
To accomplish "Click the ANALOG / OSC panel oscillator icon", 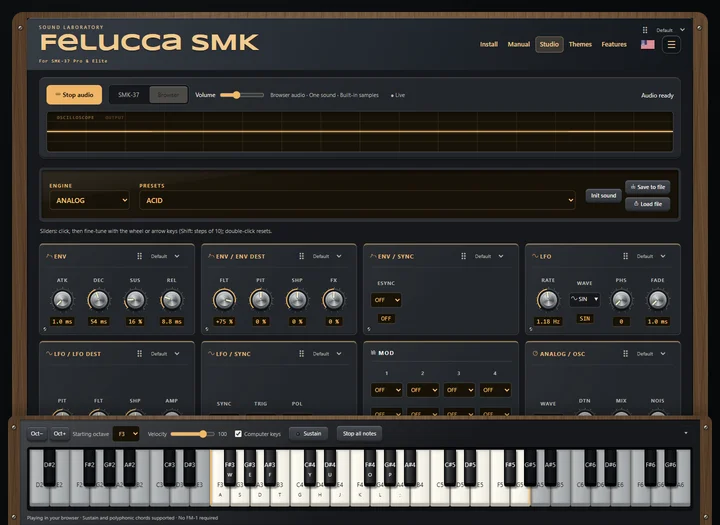I will (535, 354).
